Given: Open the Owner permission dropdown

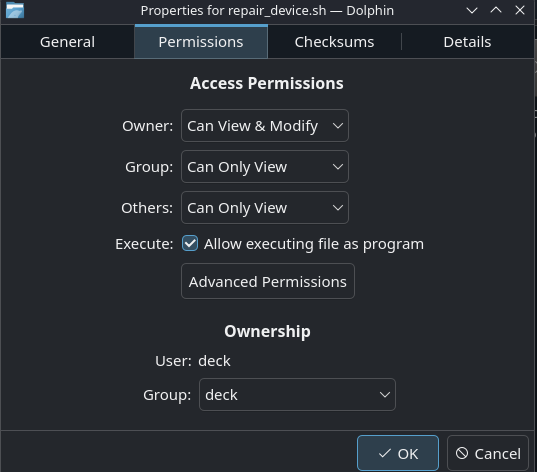Looking at the screenshot, I should 265,126.
